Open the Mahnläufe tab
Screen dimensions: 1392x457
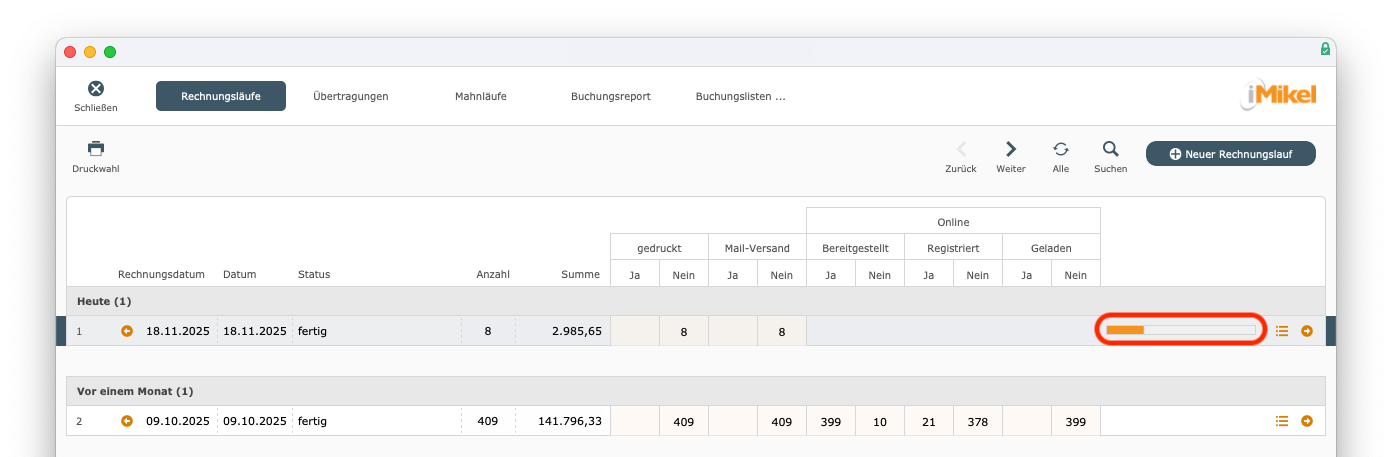coord(480,96)
